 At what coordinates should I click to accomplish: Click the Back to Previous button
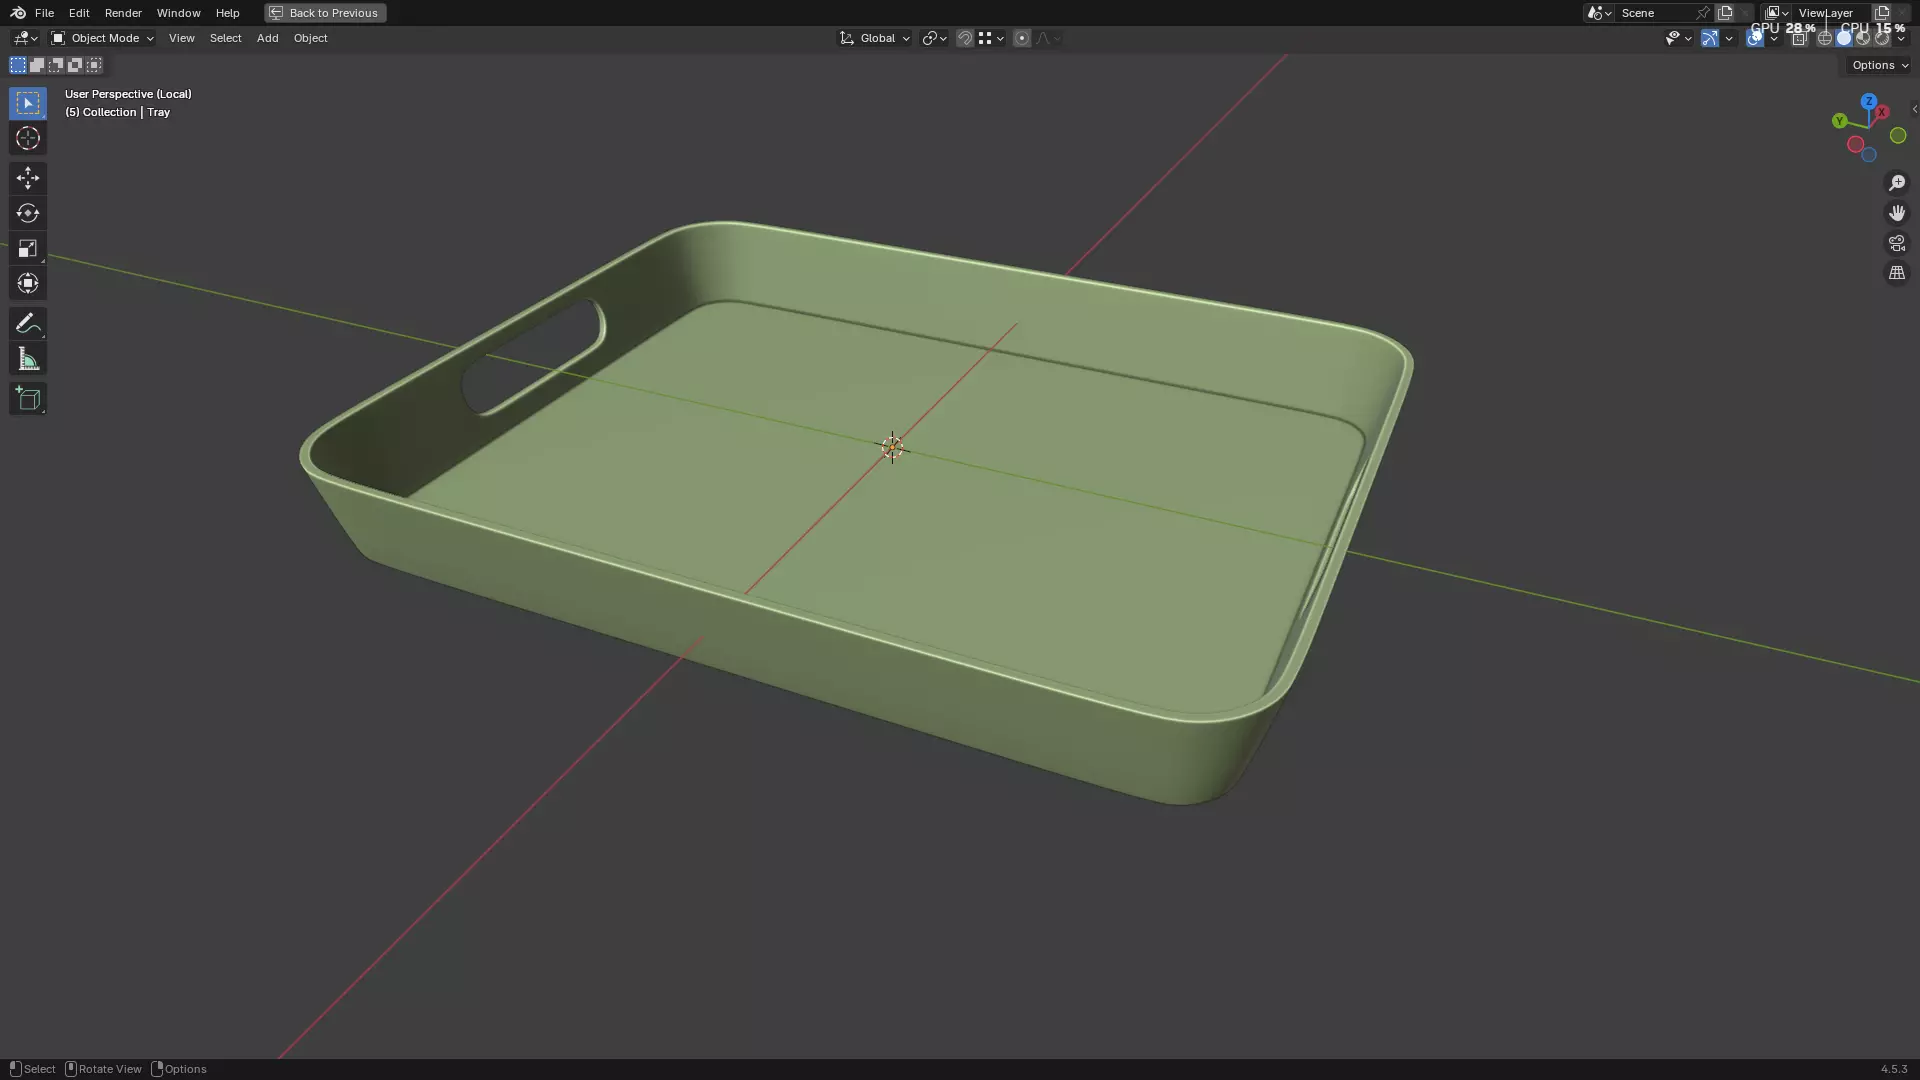pyautogui.click(x=325, y=13)
